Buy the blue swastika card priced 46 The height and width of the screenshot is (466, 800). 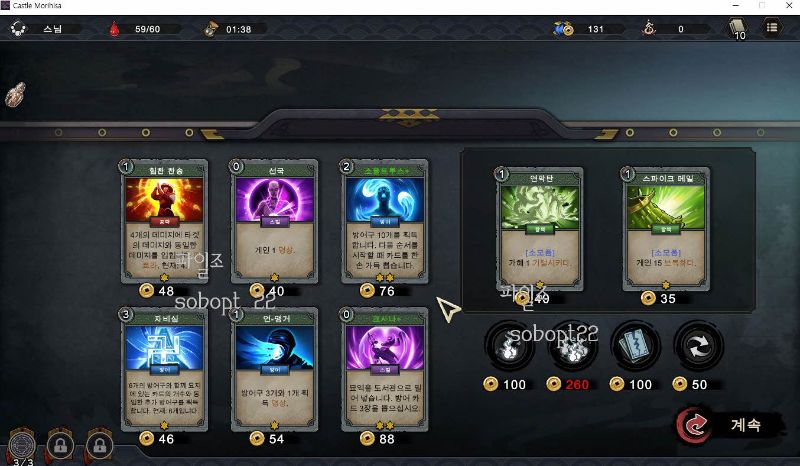(x=164, y=369)
